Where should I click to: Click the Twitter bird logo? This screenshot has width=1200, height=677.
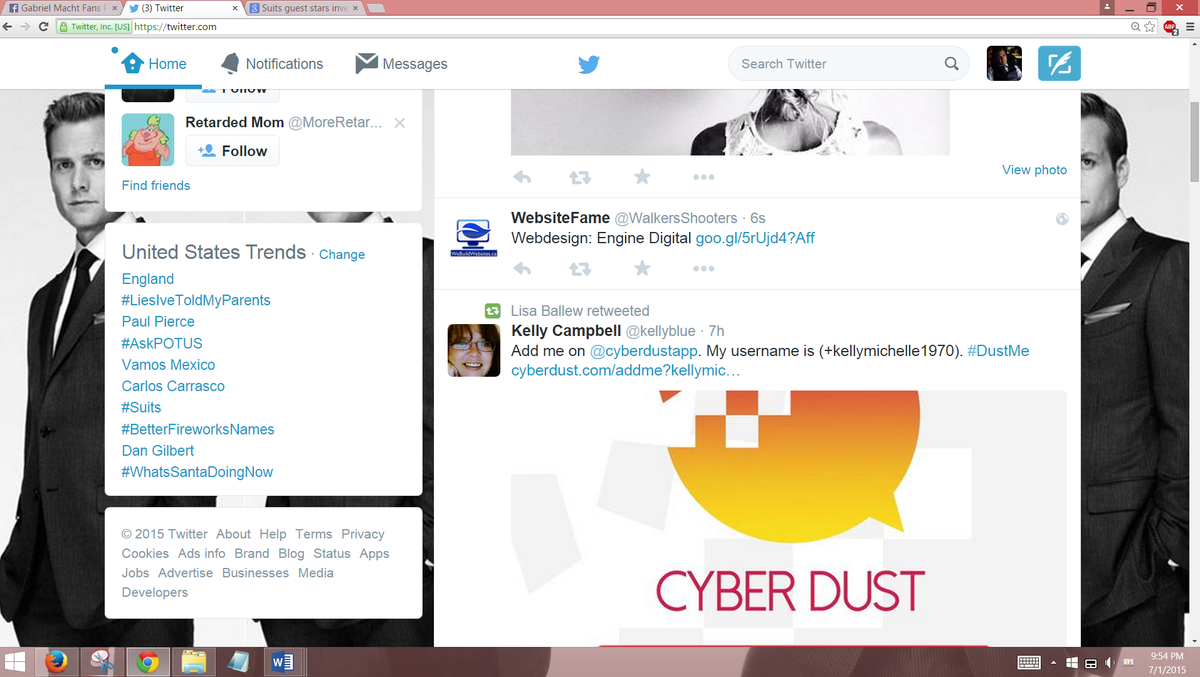(589, 64)
